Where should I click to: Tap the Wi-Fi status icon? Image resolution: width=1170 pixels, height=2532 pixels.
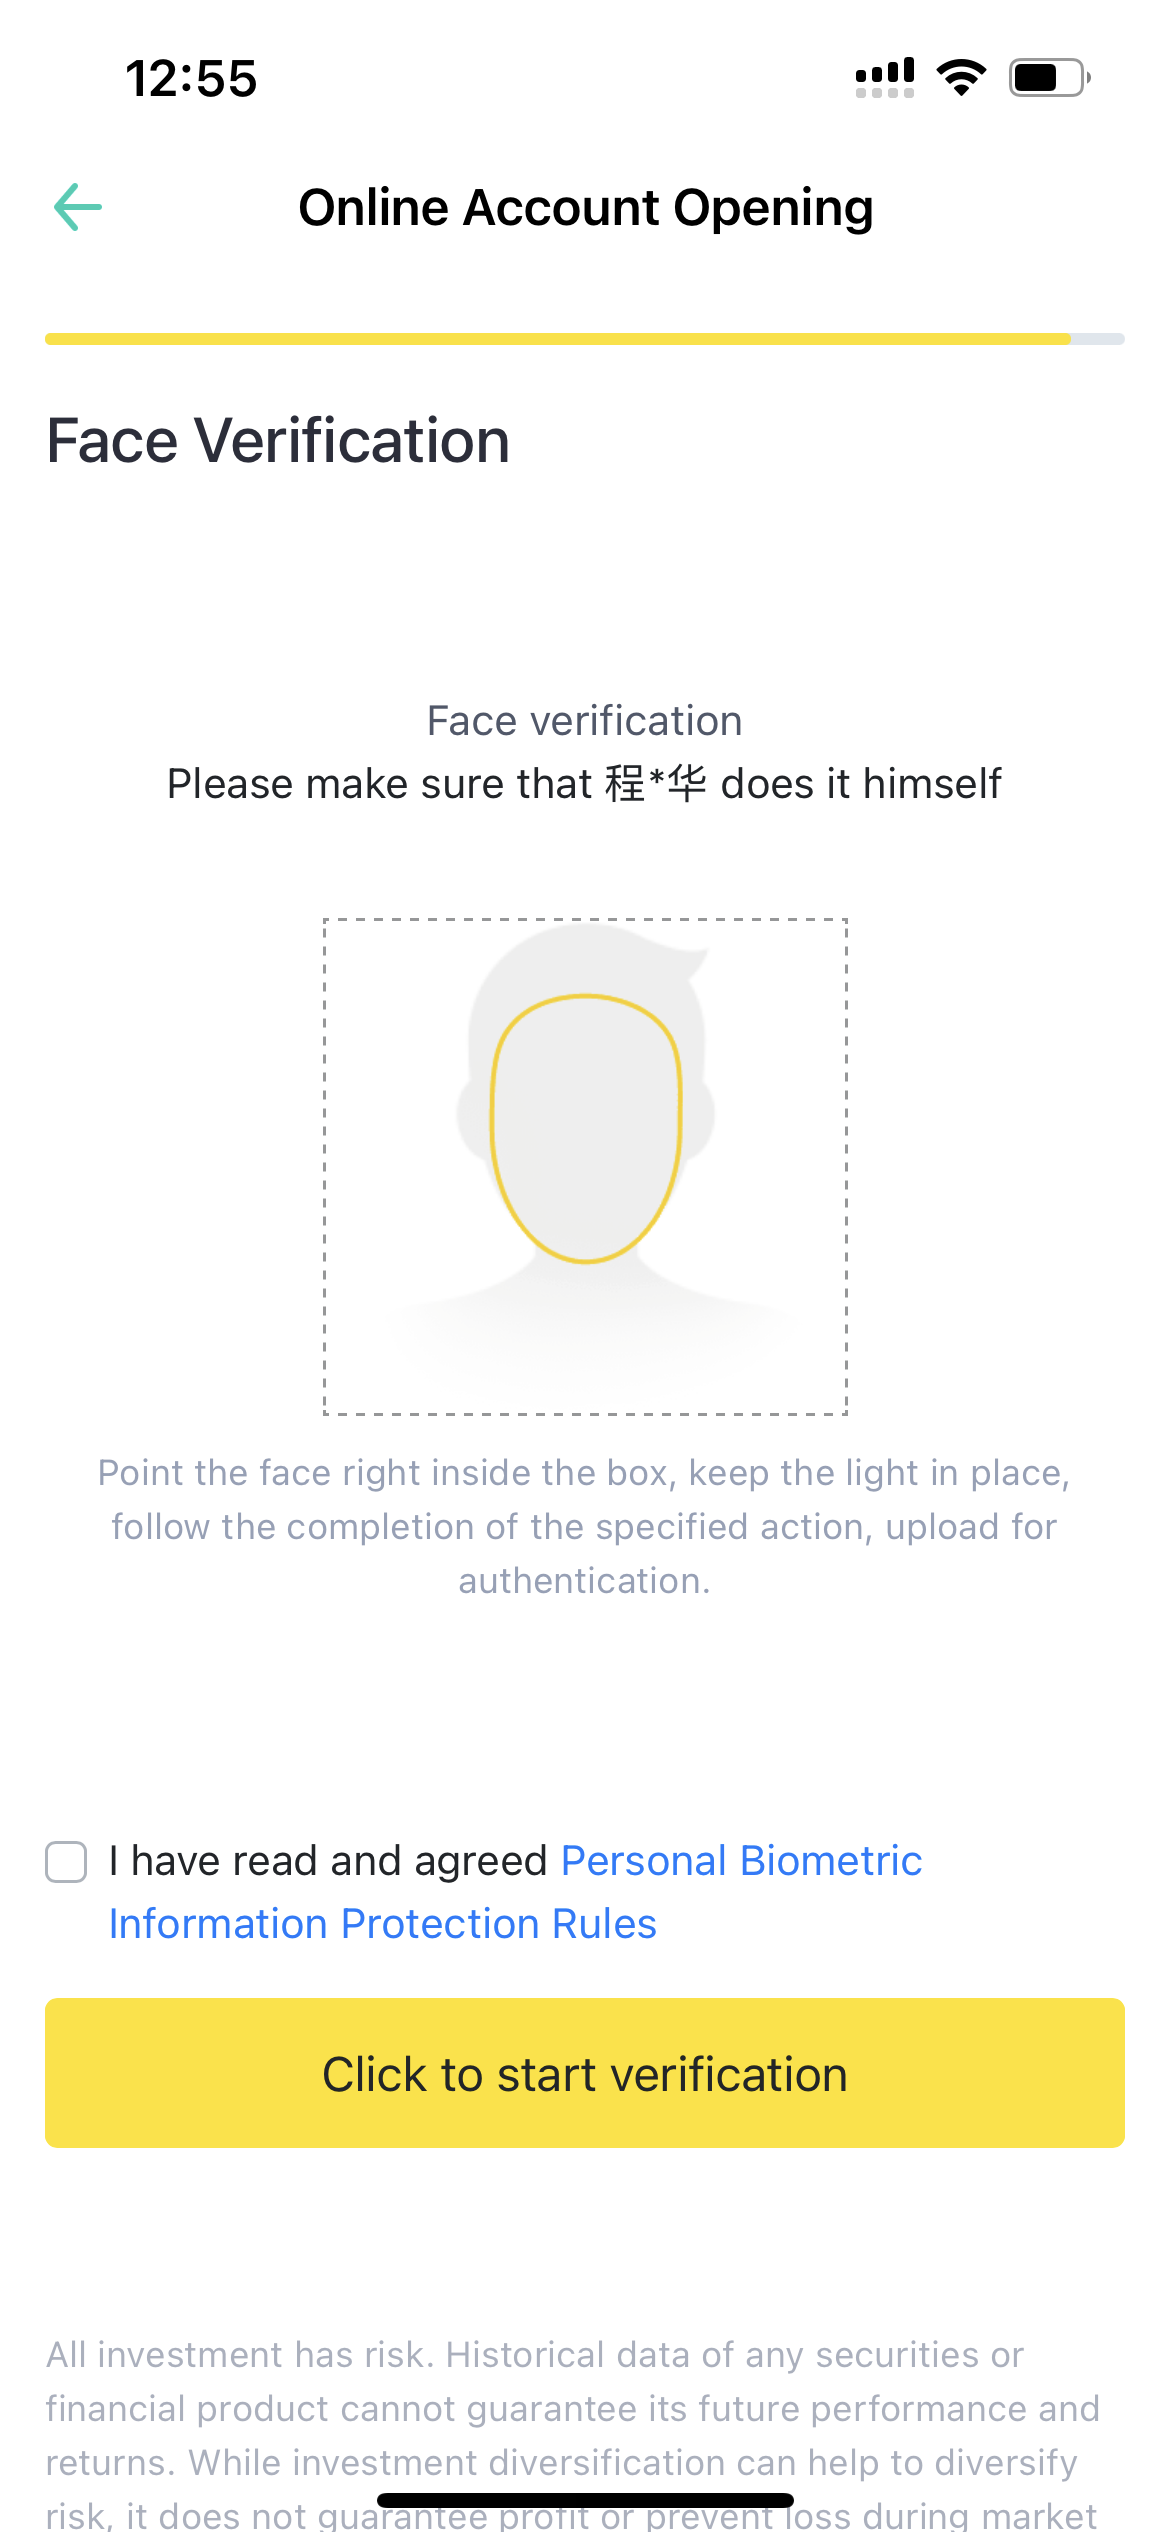pyautogui.click(x=961, y=77)
